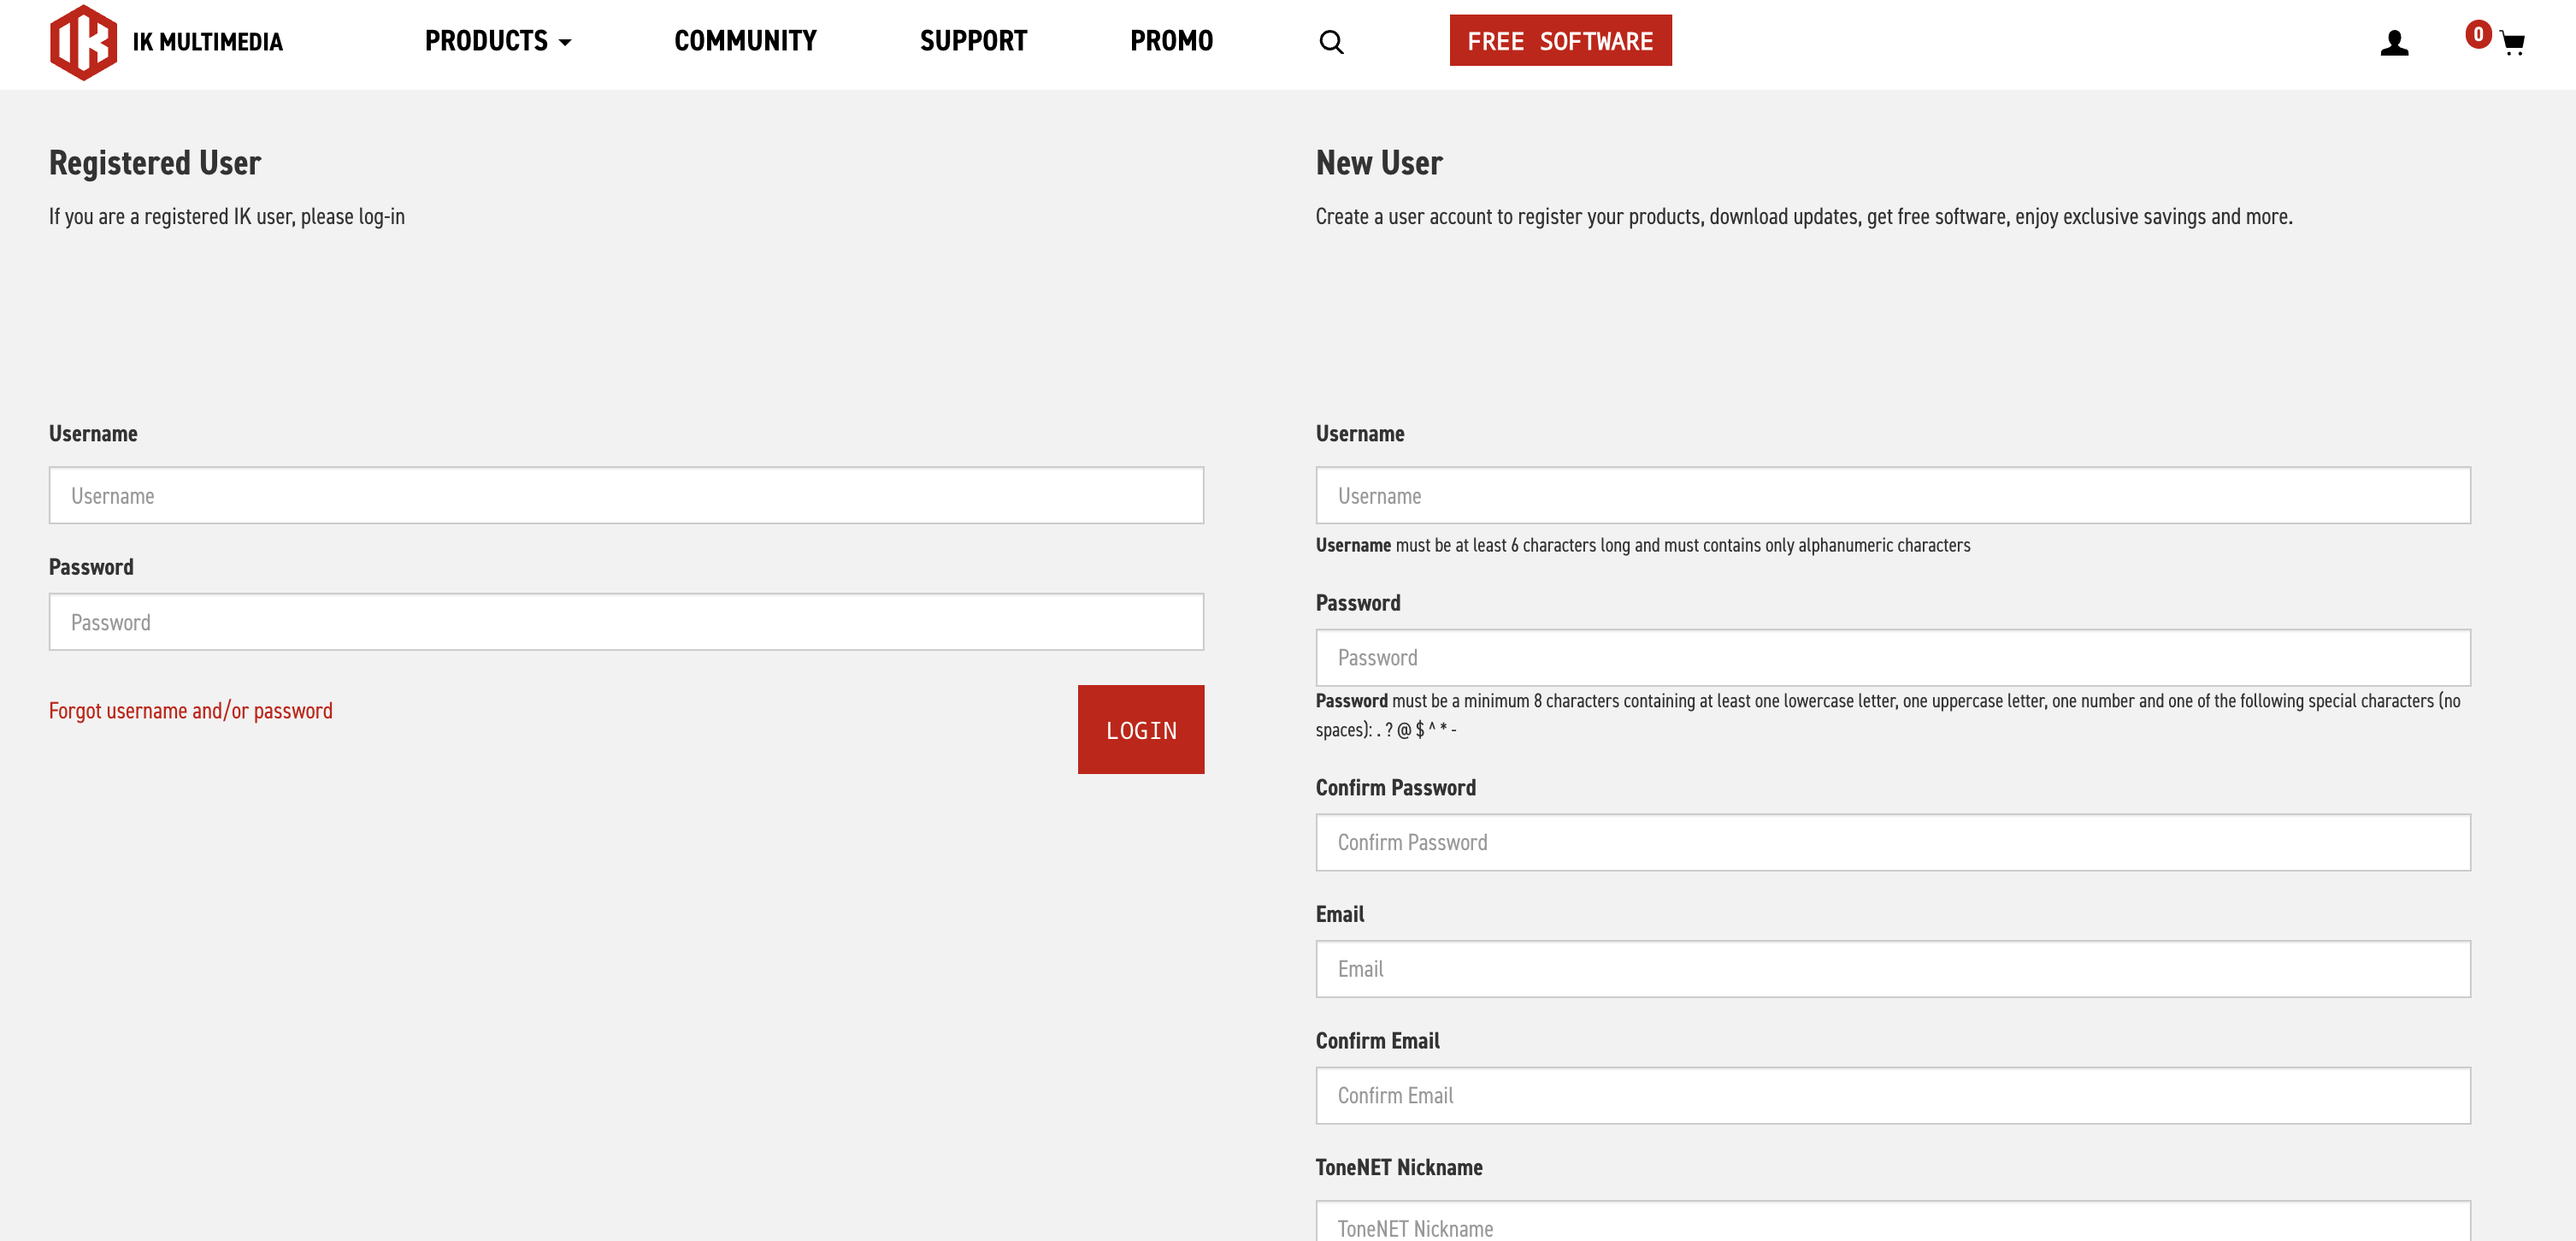This screenshot has width=2576, height=1241.
Task: Focus the Registered User Password field
Action: point(626,622)
